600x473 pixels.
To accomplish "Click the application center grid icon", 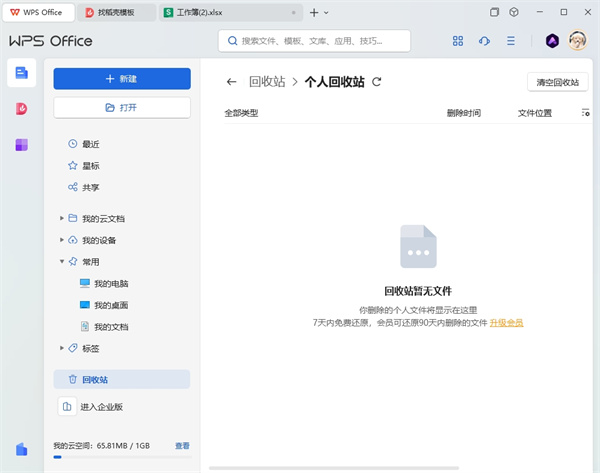I will [x=458, y=41].
